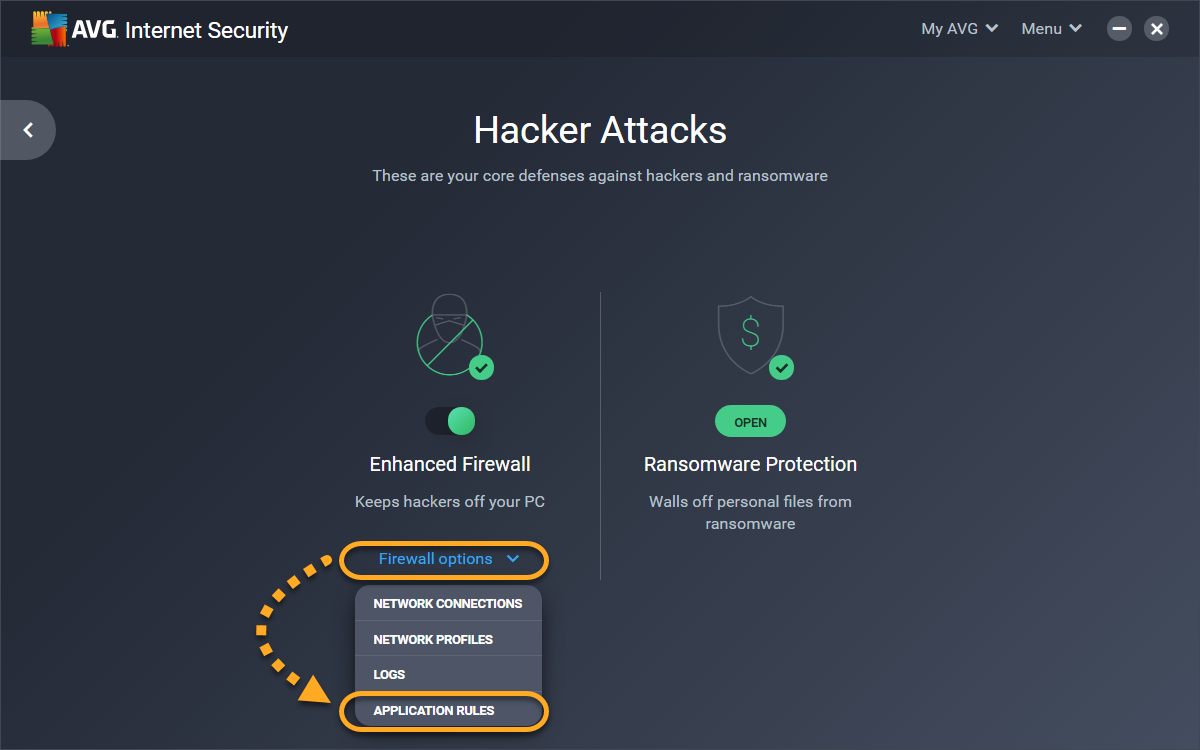This screenshot has width=1200, height=750.
Task: Open Ransomware Protection with OPEN button
Action: pos(750,422)
